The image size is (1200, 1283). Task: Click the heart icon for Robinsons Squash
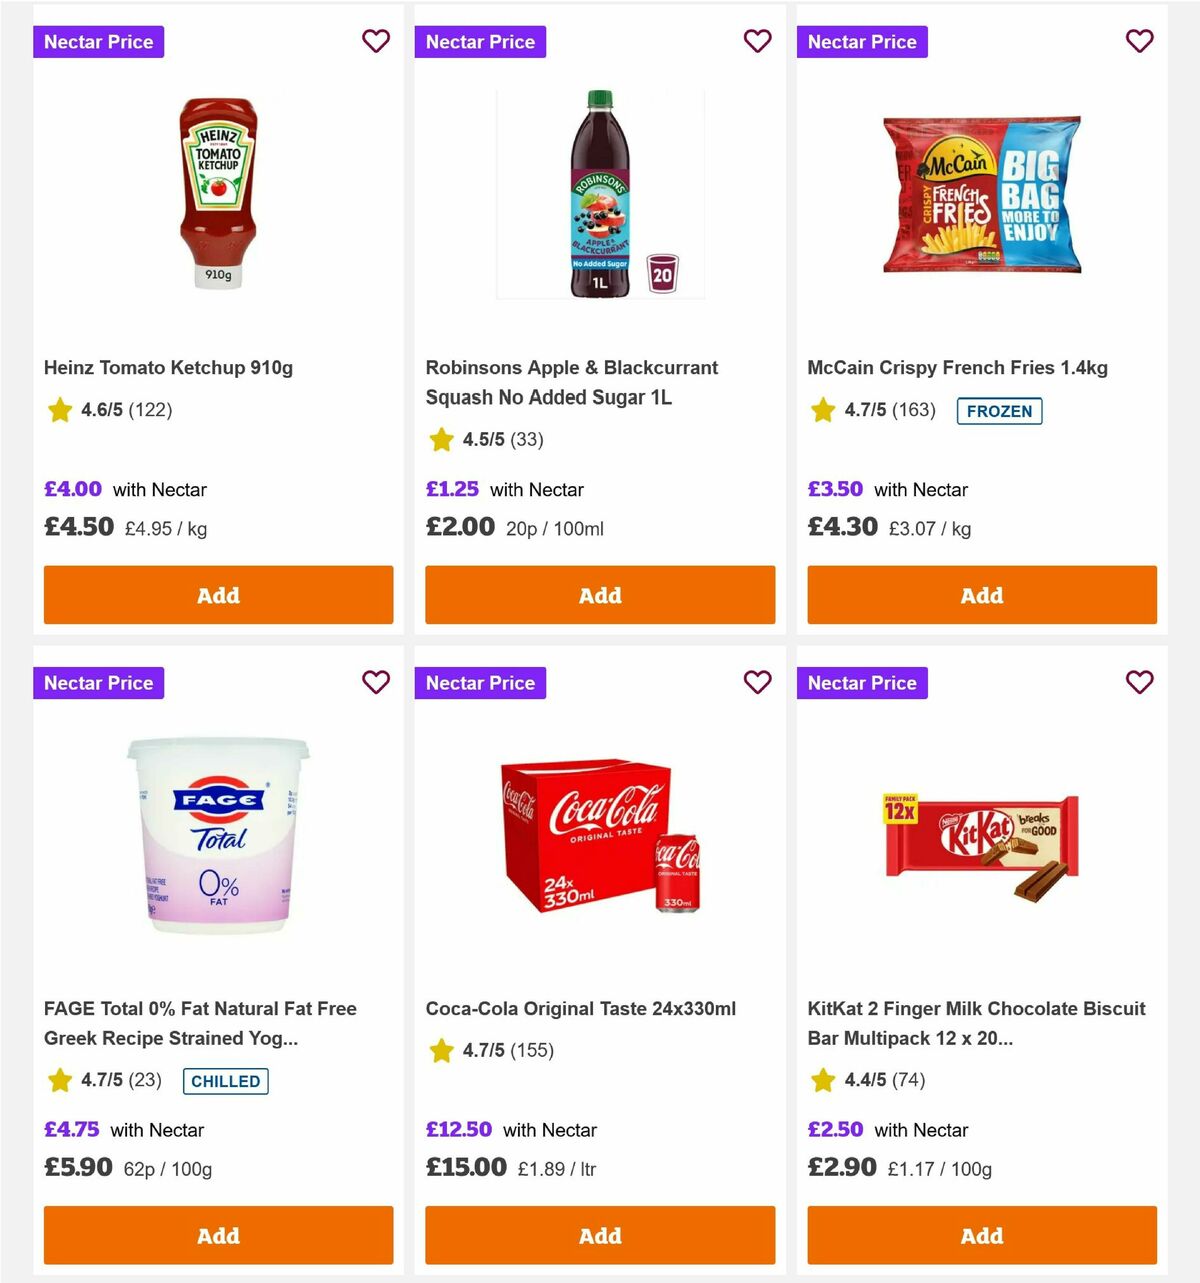[x=758, y=41]
